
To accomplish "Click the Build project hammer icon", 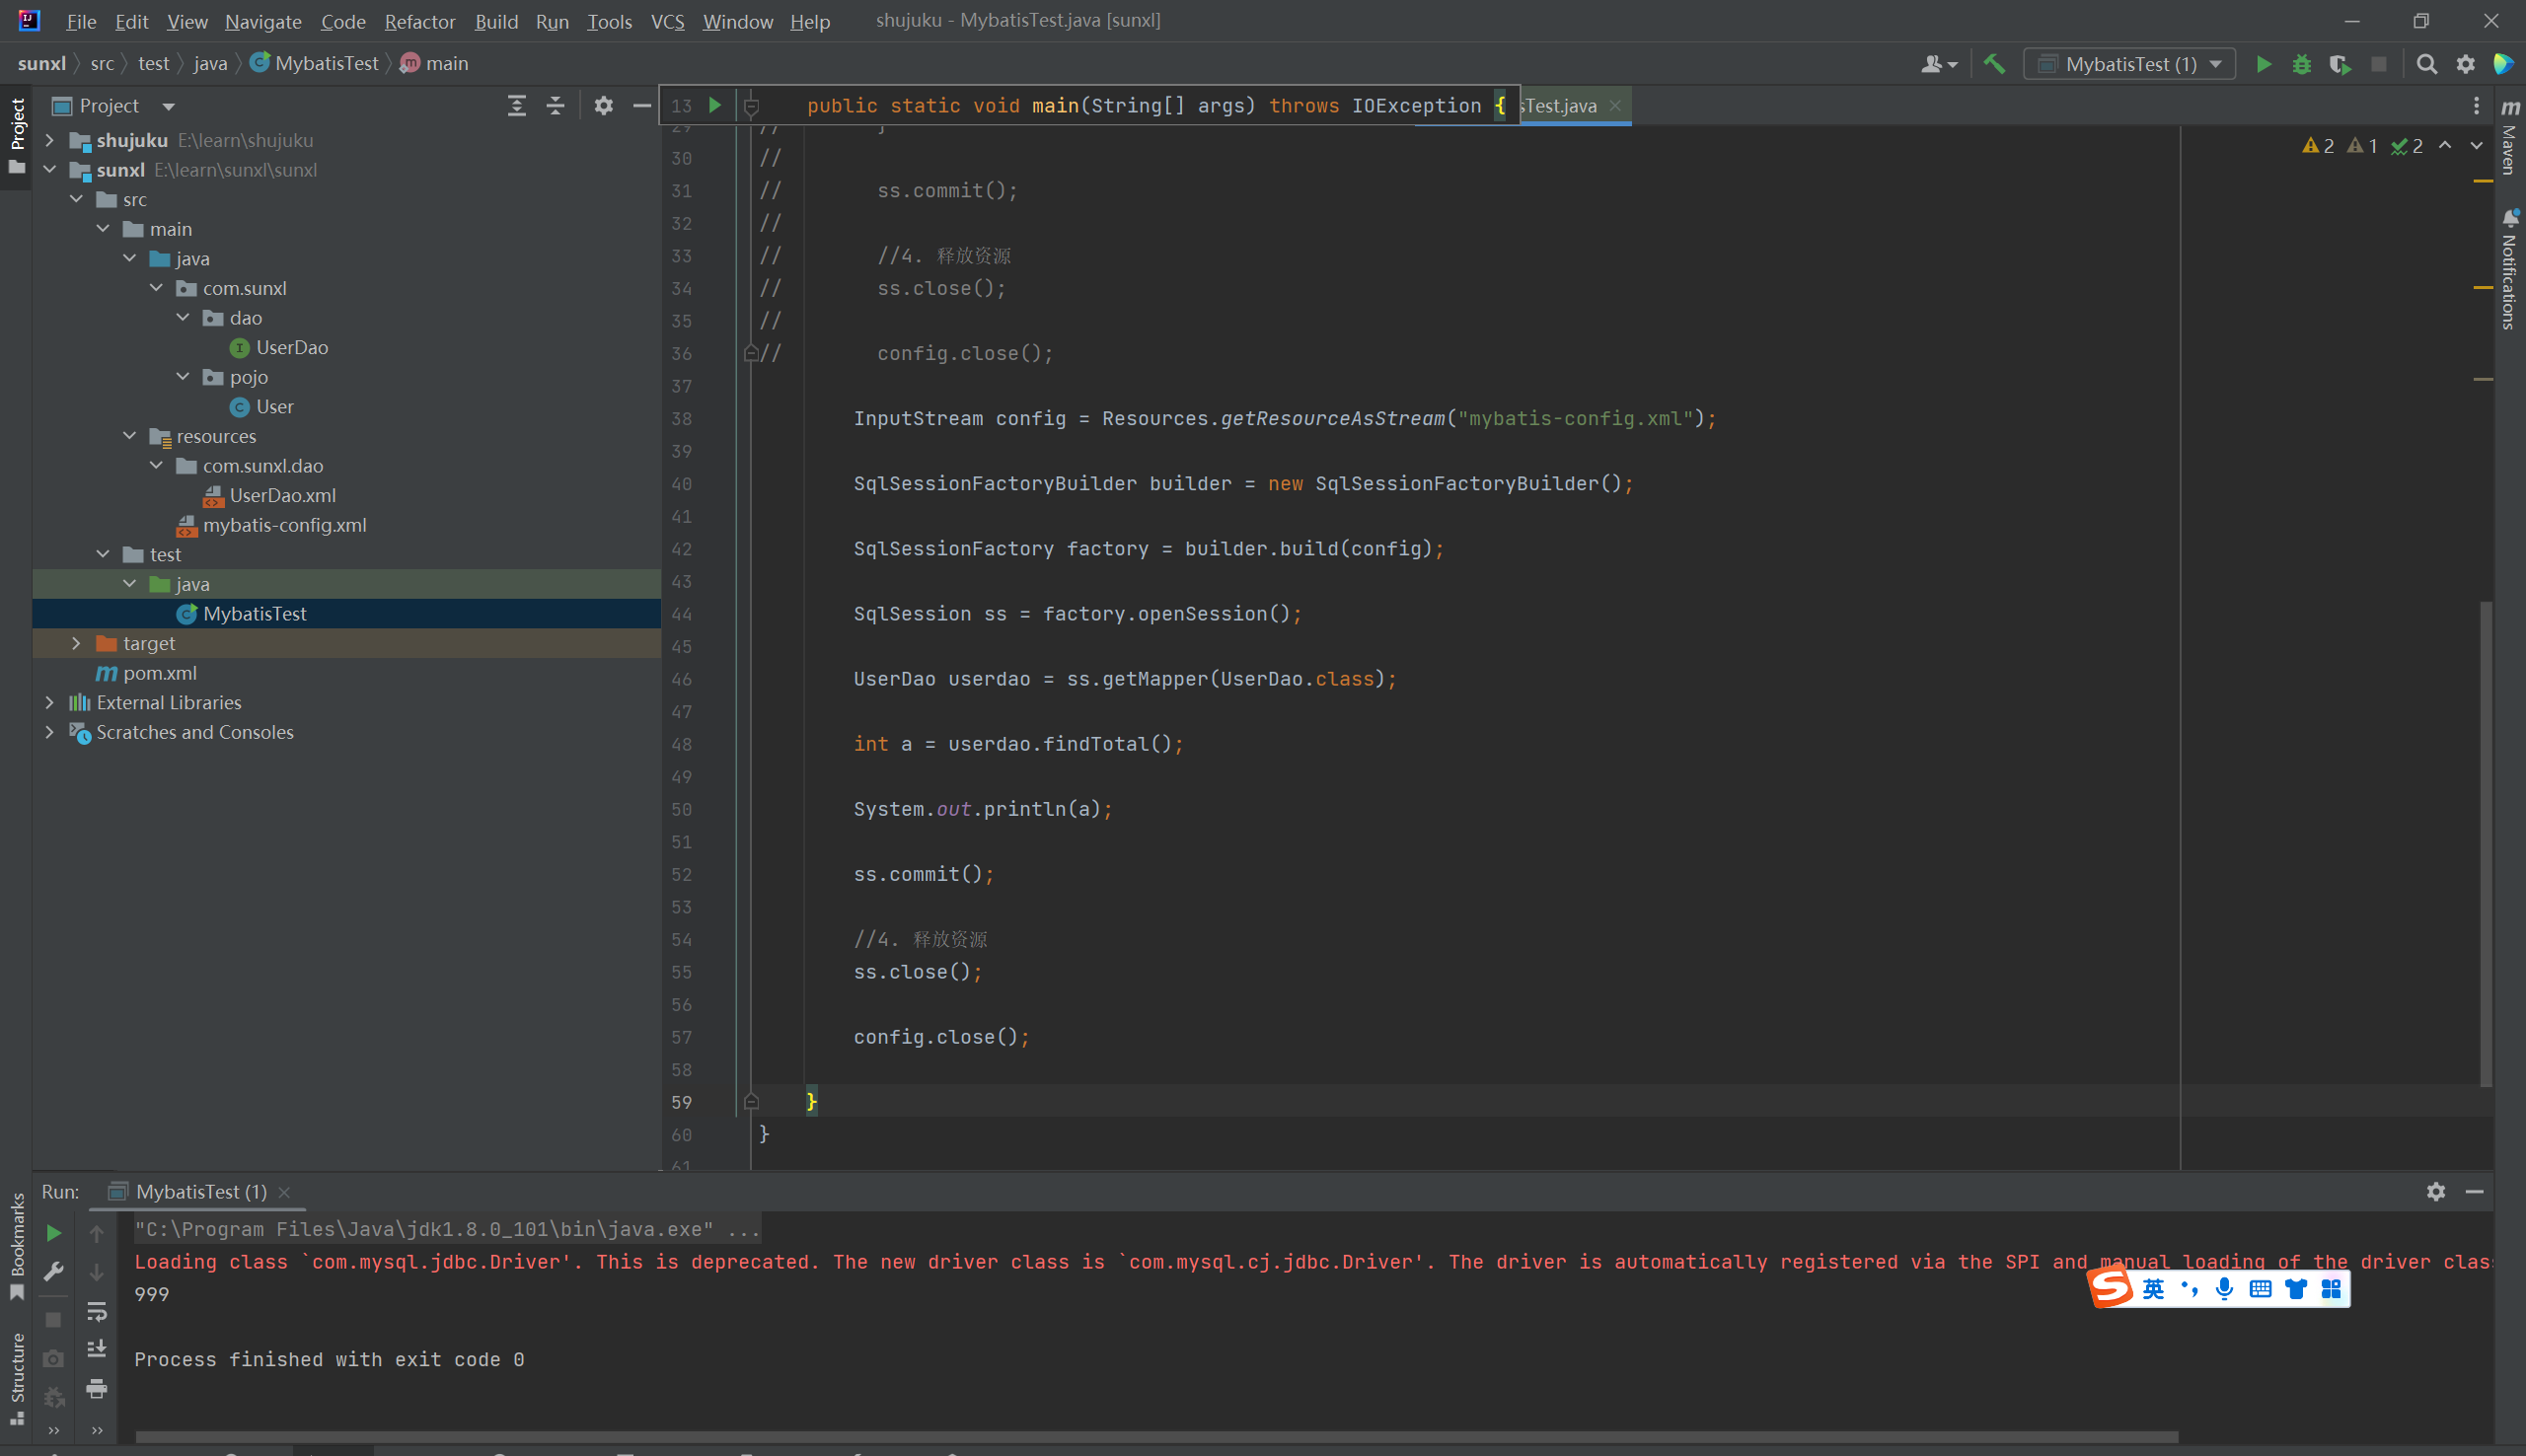I will (x=1994, y=64).
